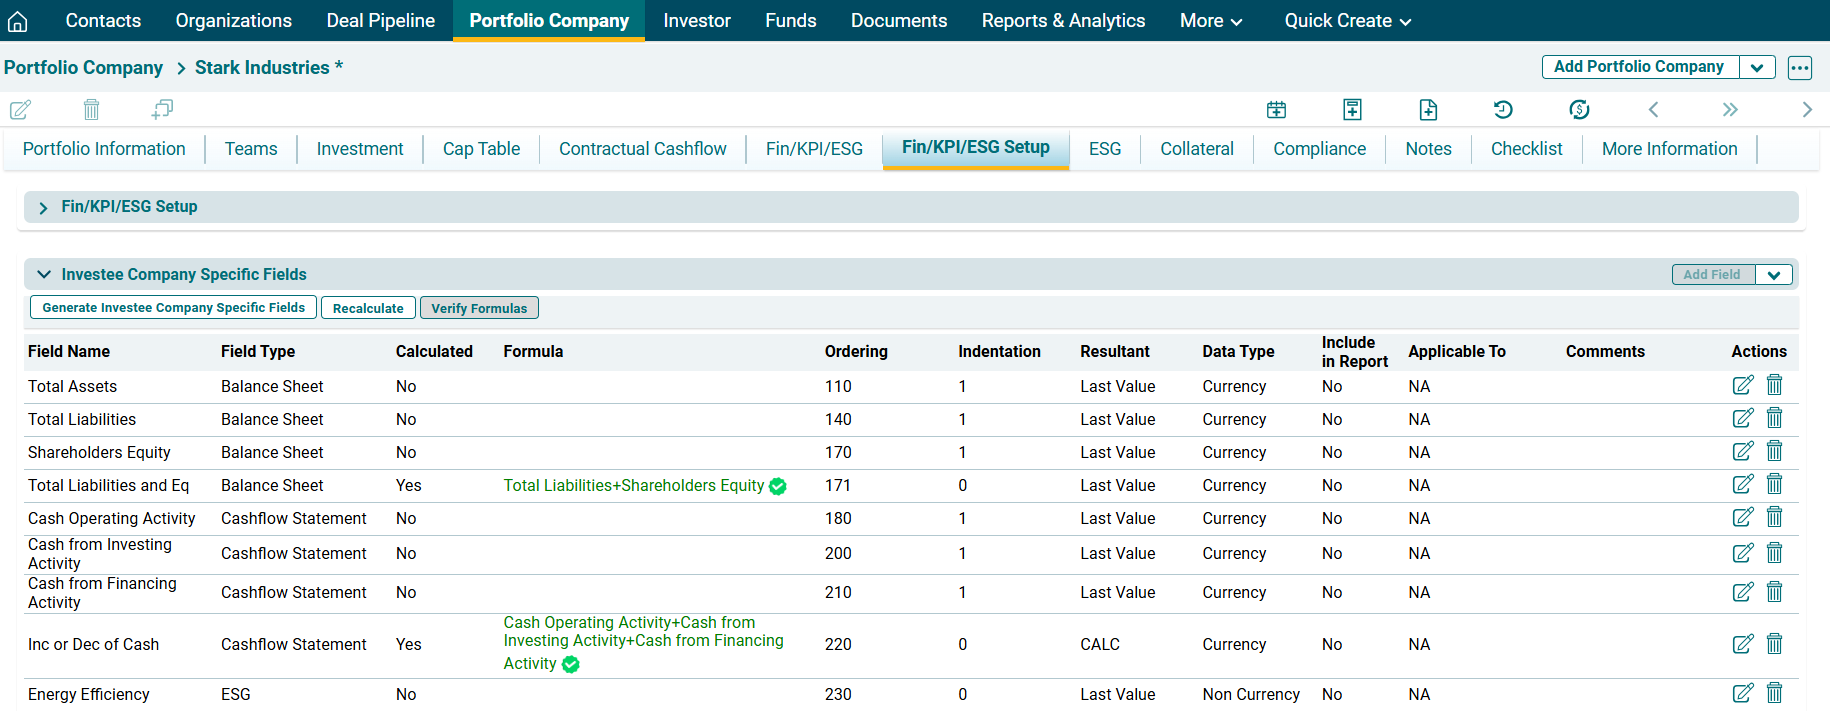Click the Portfolio Company breadcrumb link
The image size is (1830, 711).
pos(83,68)
